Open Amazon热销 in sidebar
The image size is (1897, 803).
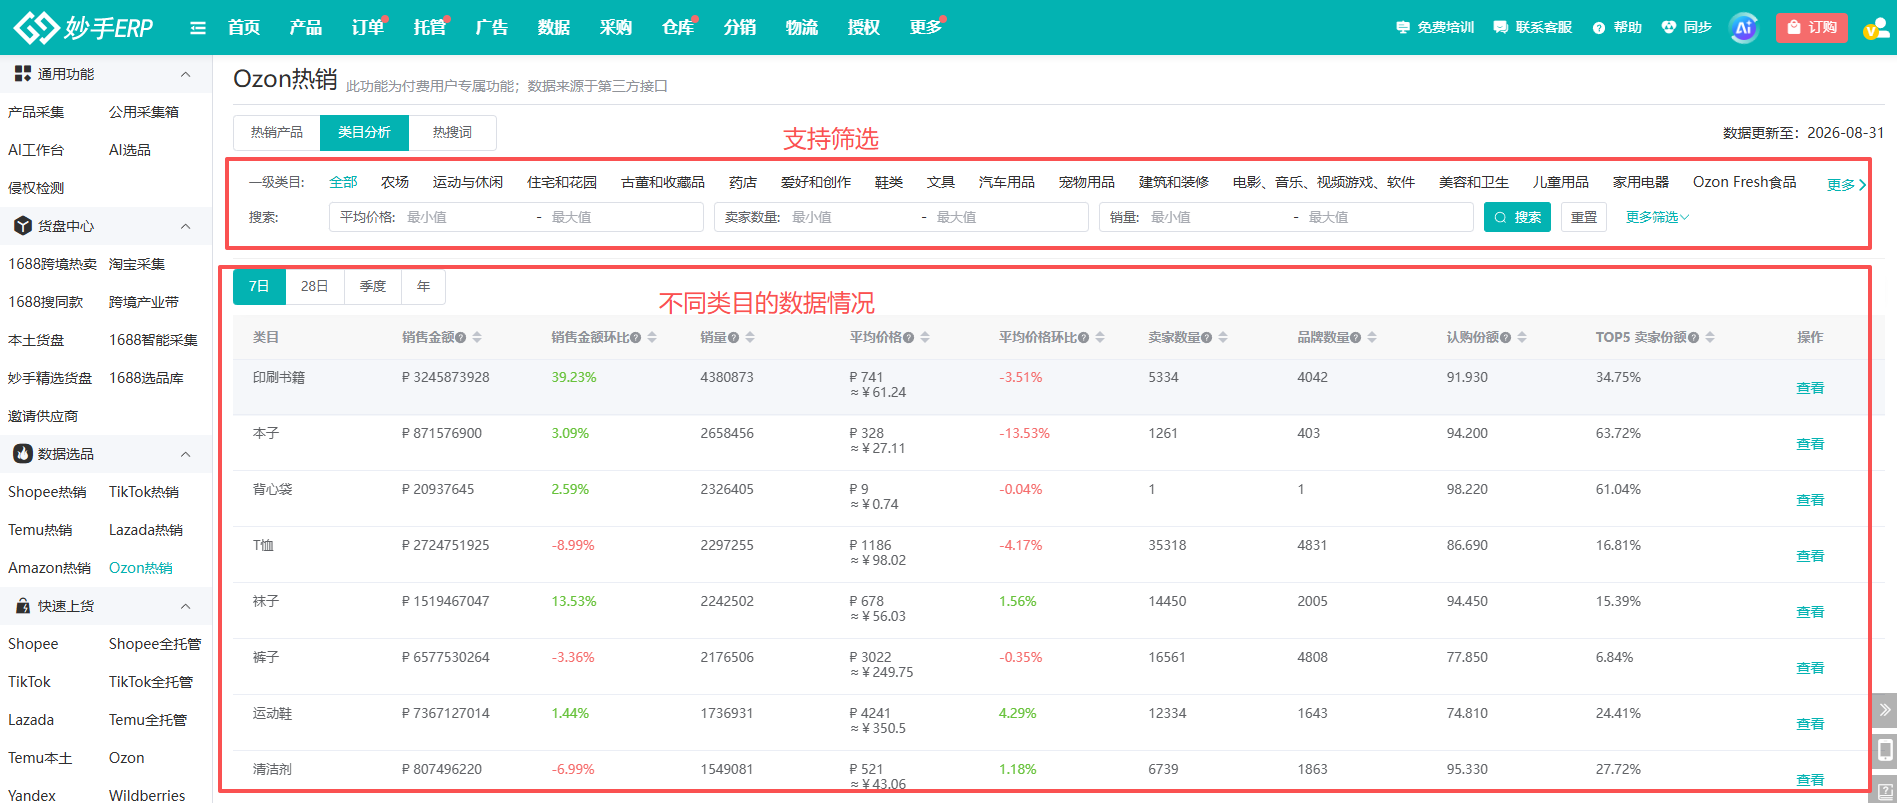[x=49, y=568]
